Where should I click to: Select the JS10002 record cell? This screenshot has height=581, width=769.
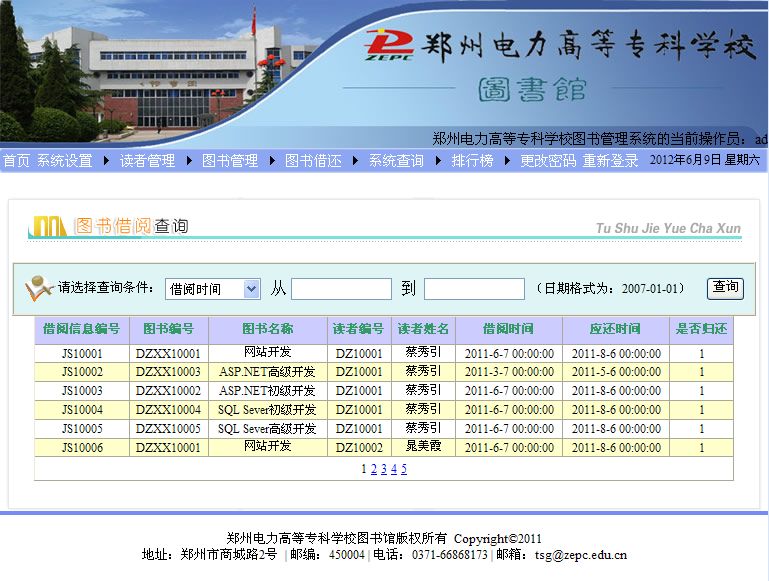[x=82, y=372]
